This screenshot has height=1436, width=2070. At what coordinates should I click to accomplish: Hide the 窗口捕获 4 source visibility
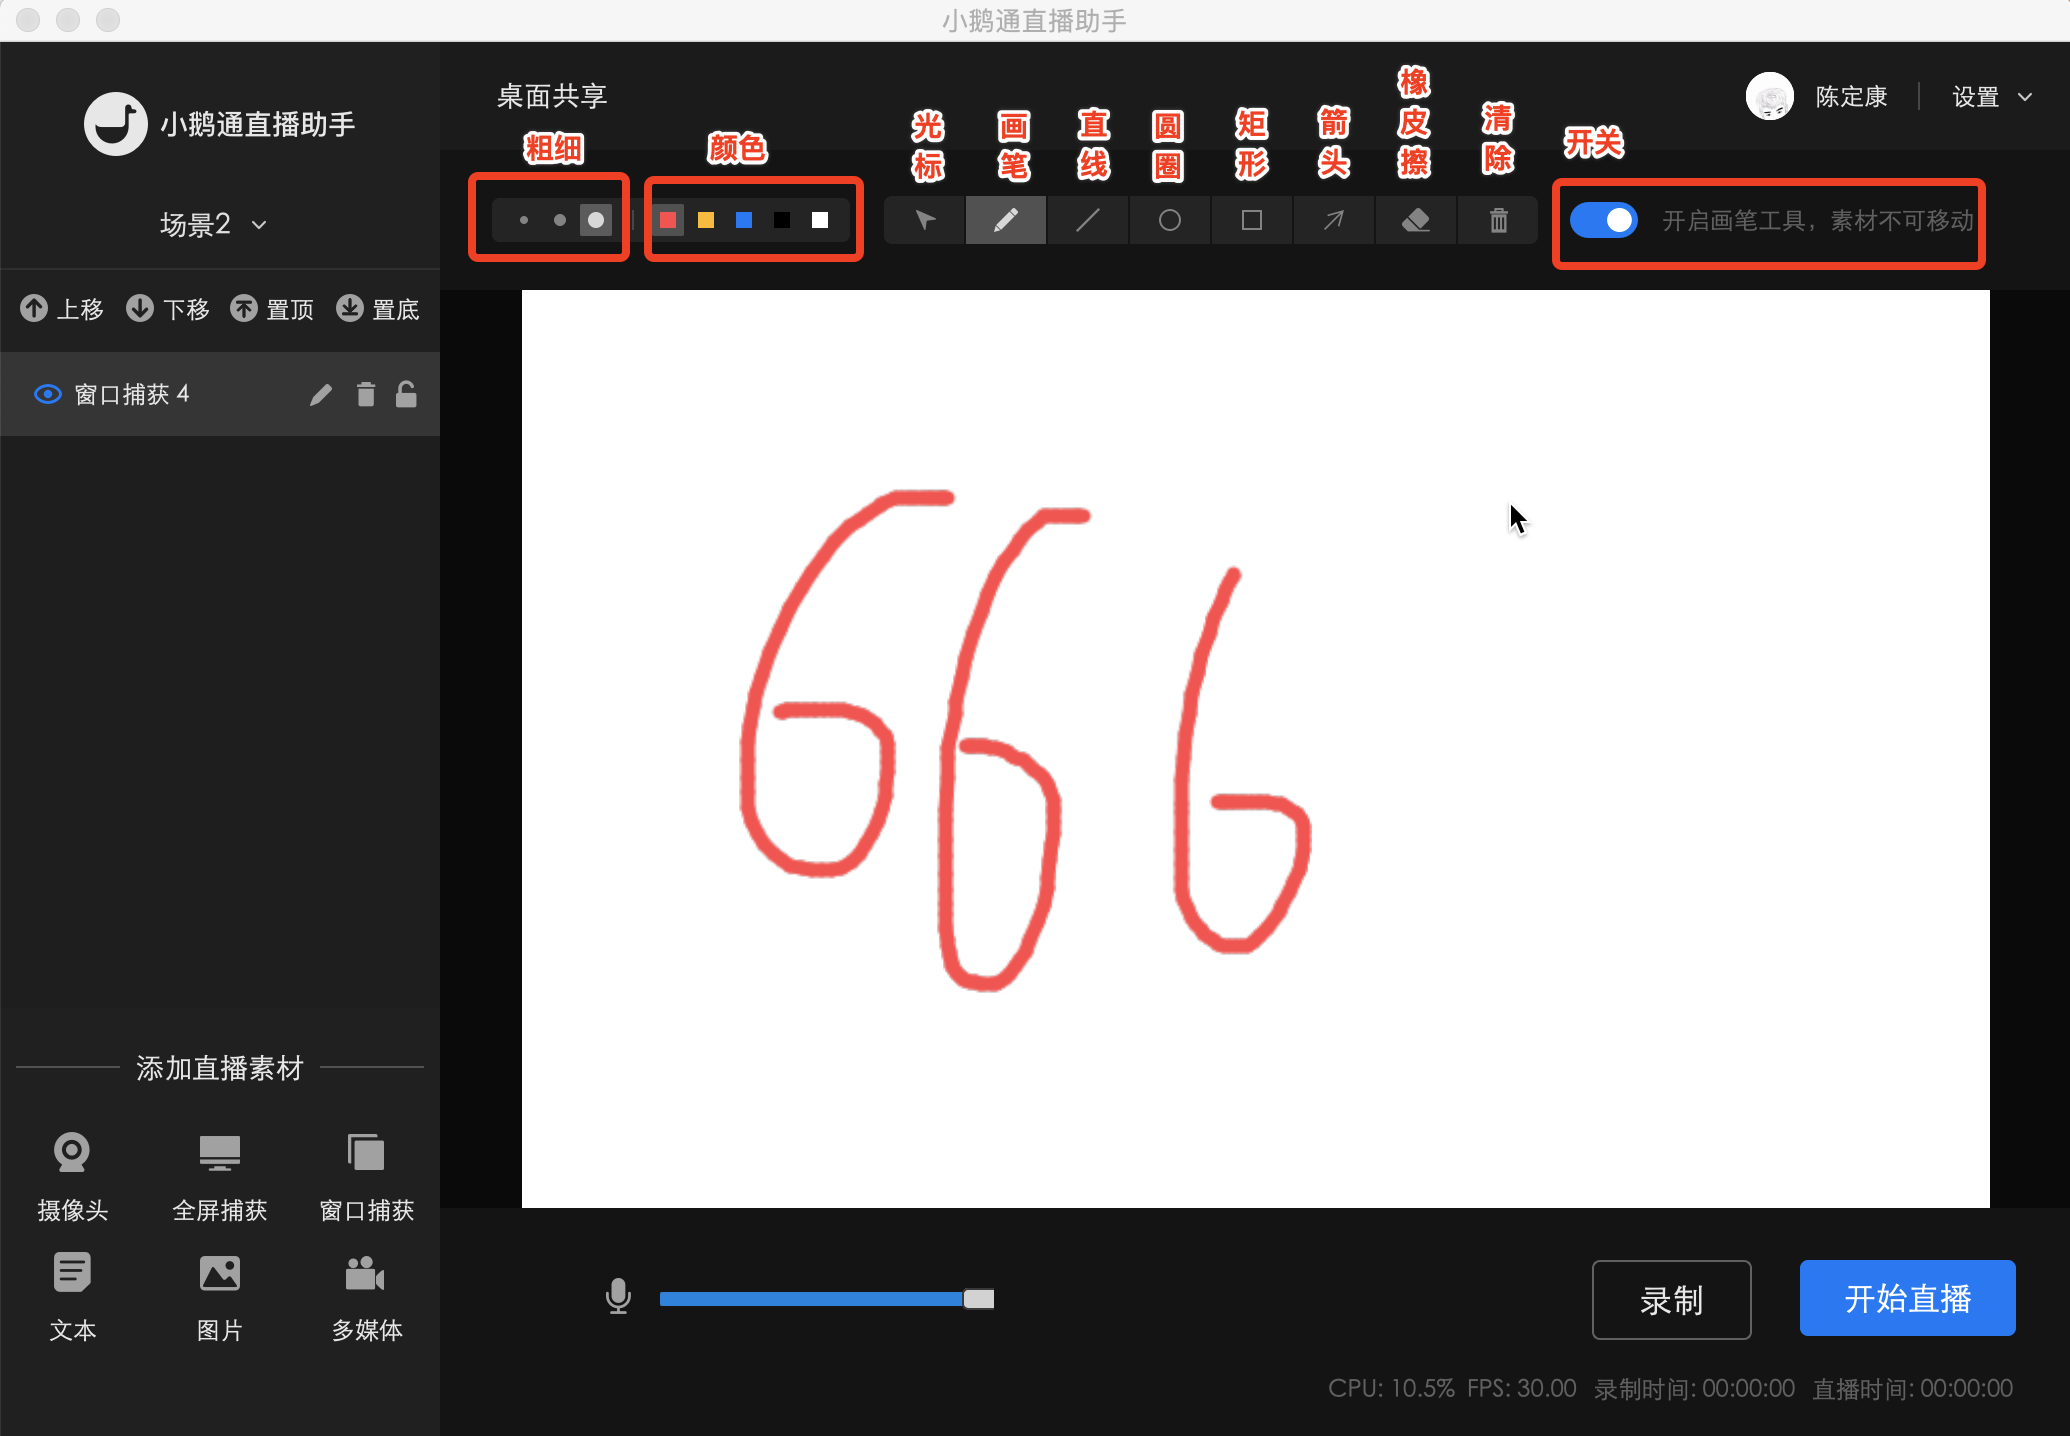(x=47, y=394)
